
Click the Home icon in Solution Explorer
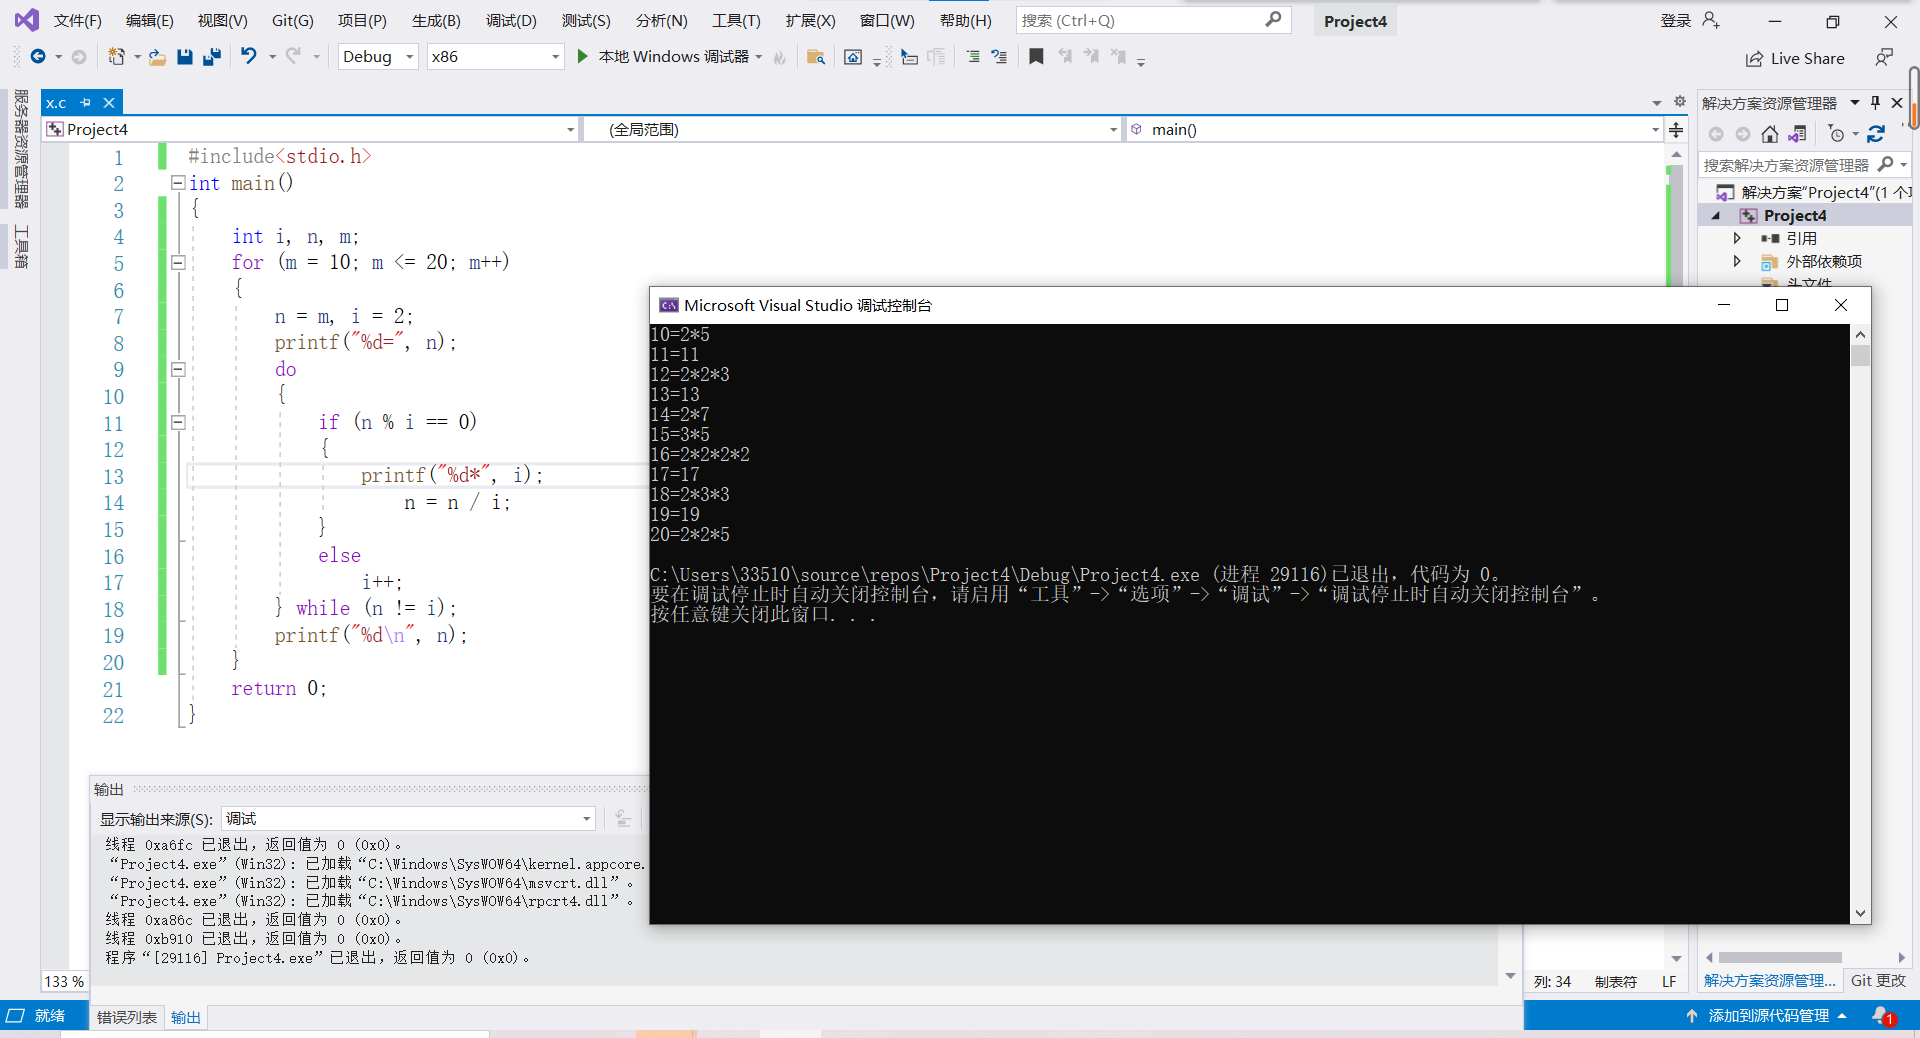point(1770,134)
